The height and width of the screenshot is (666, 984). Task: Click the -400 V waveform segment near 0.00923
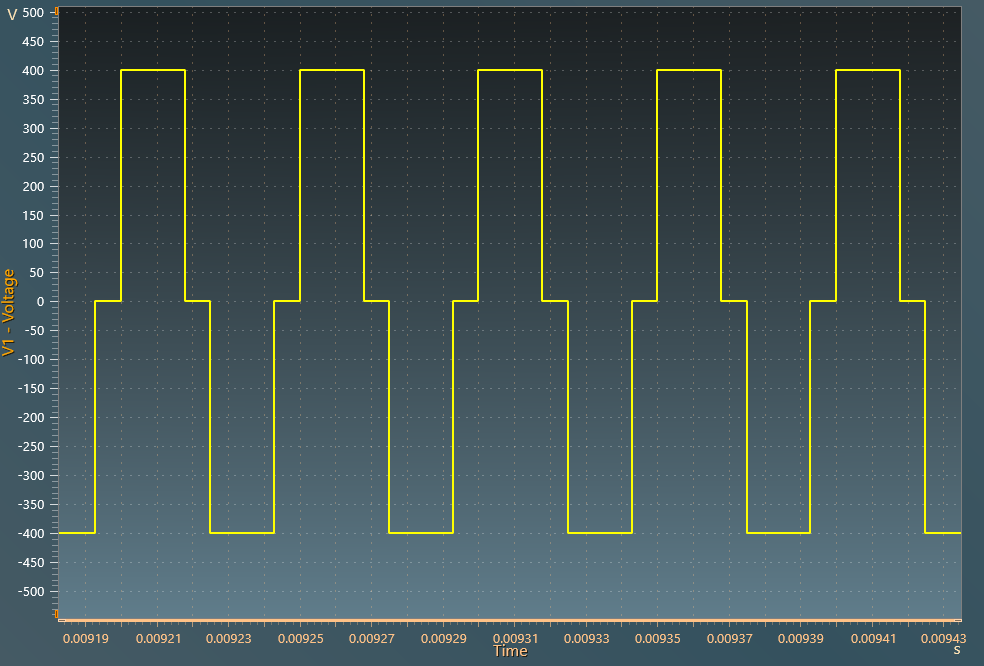point(242,533)
